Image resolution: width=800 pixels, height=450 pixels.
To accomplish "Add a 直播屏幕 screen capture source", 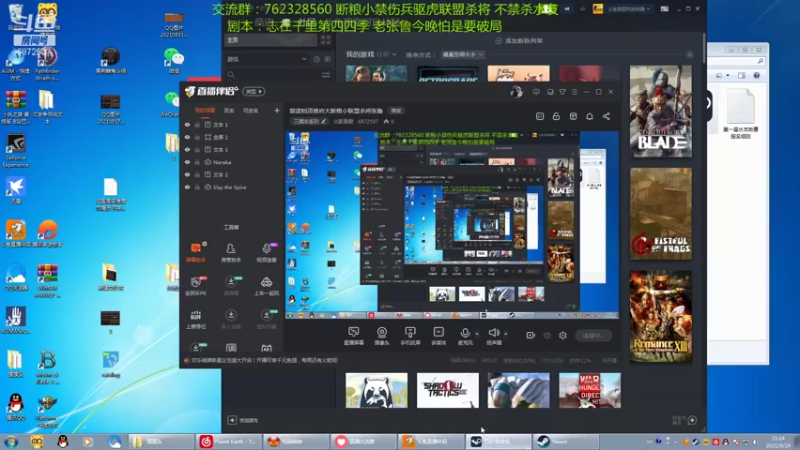I will tap(354, 336).
